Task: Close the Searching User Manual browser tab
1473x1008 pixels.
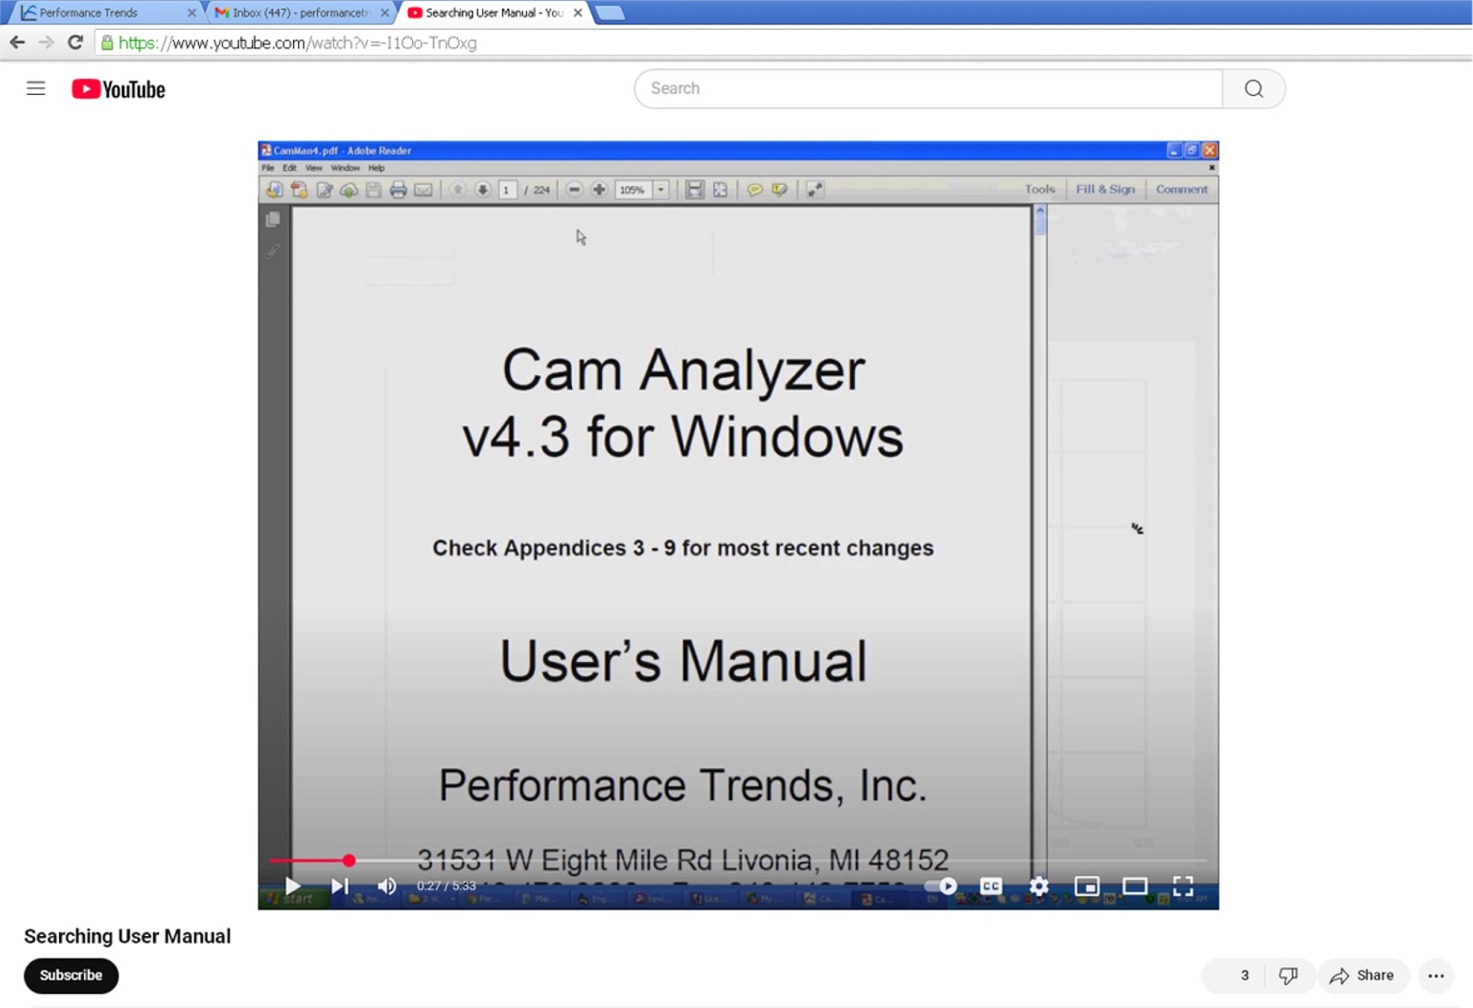Action: [578, 13]
